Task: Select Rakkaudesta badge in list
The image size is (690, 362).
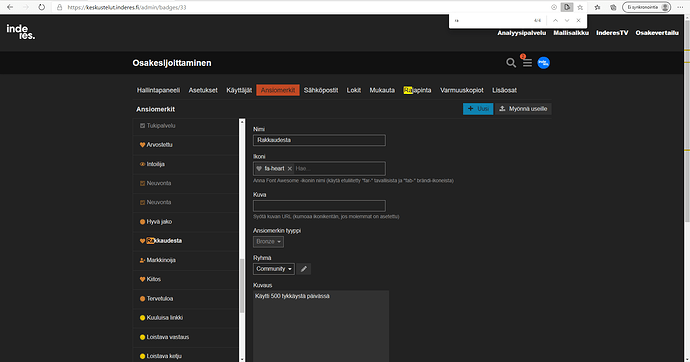Action: [x=186, y=241]
